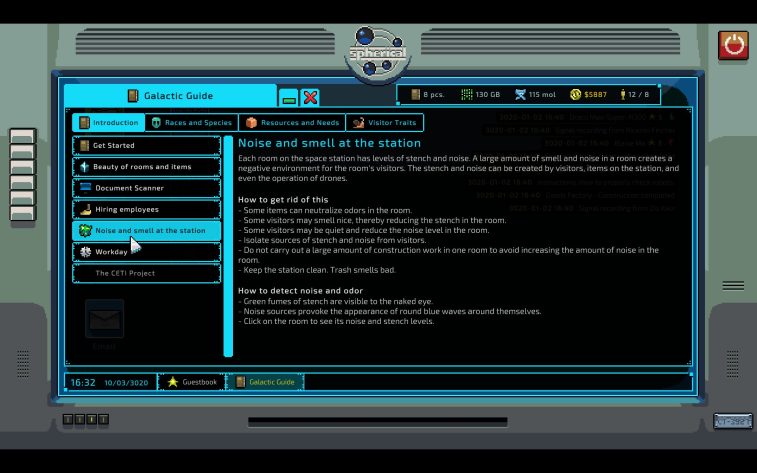Open Guestbook from the taskbar
The width and height of the screenshot is (757, 473).
click(192, 382)
